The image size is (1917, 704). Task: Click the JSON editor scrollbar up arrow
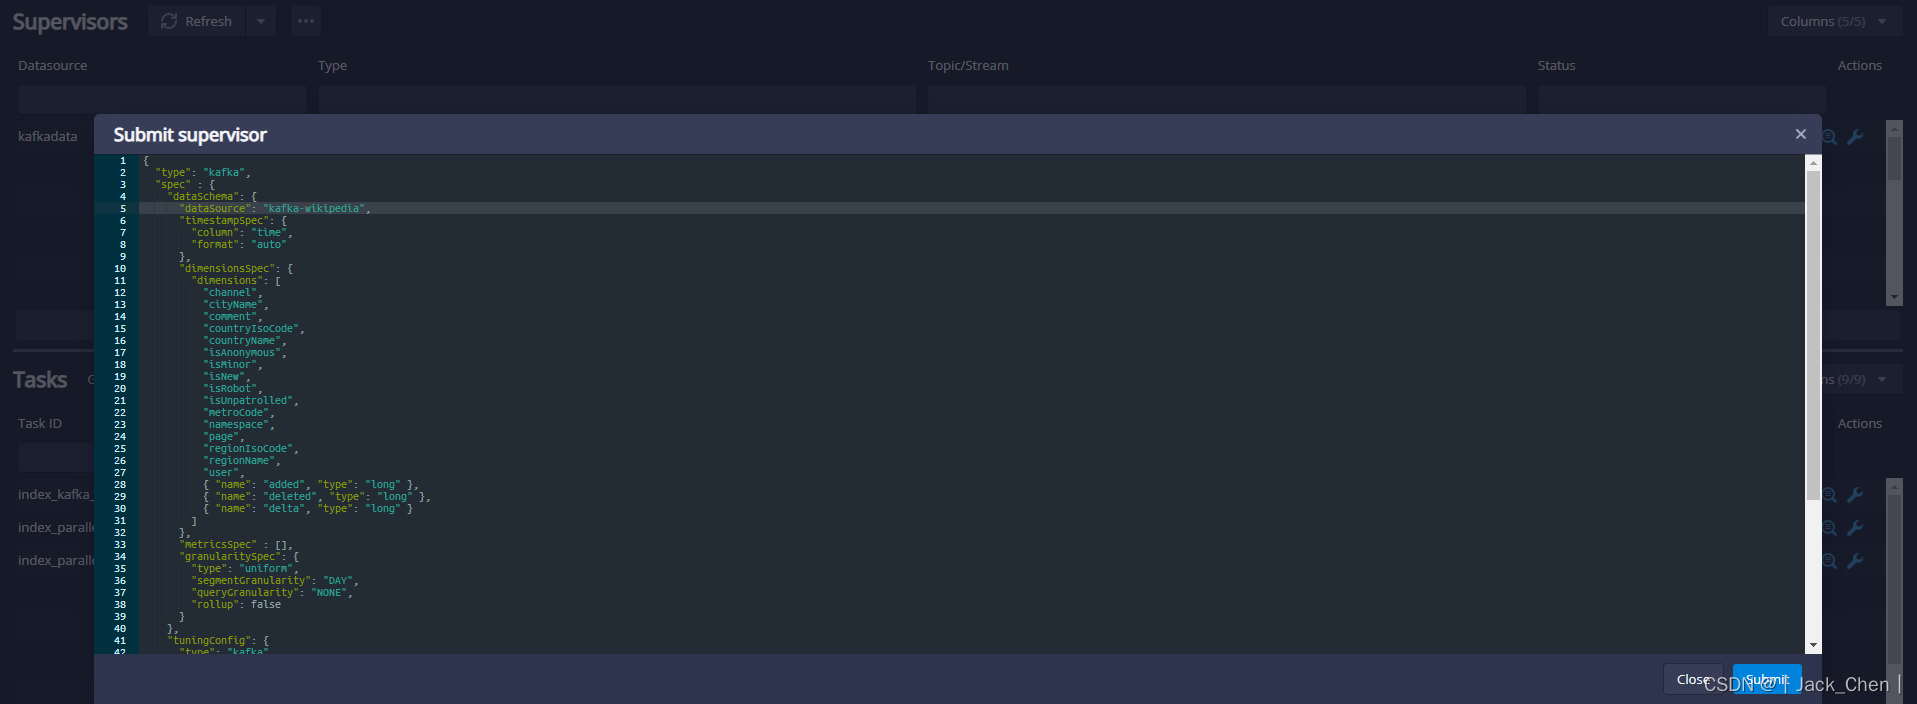tap(1813, 163)
